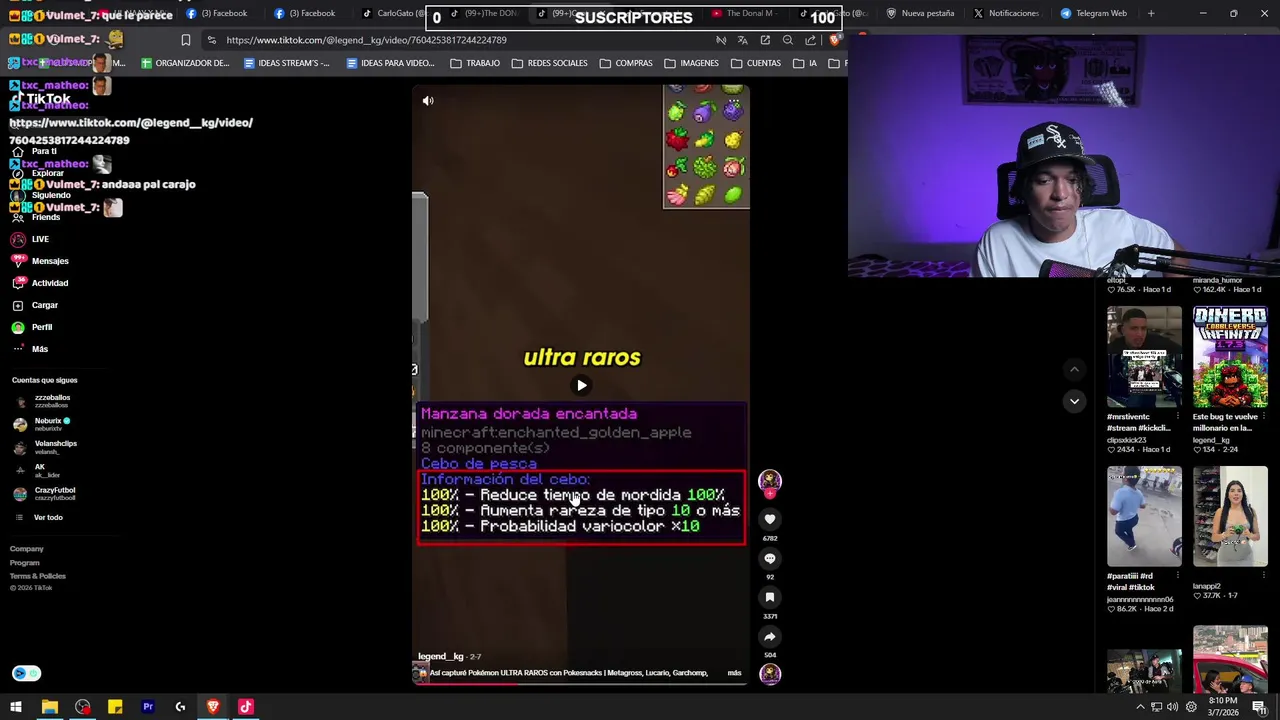Open Windows Start menu
Viewport: 1280px width, 720px height.
16,707
